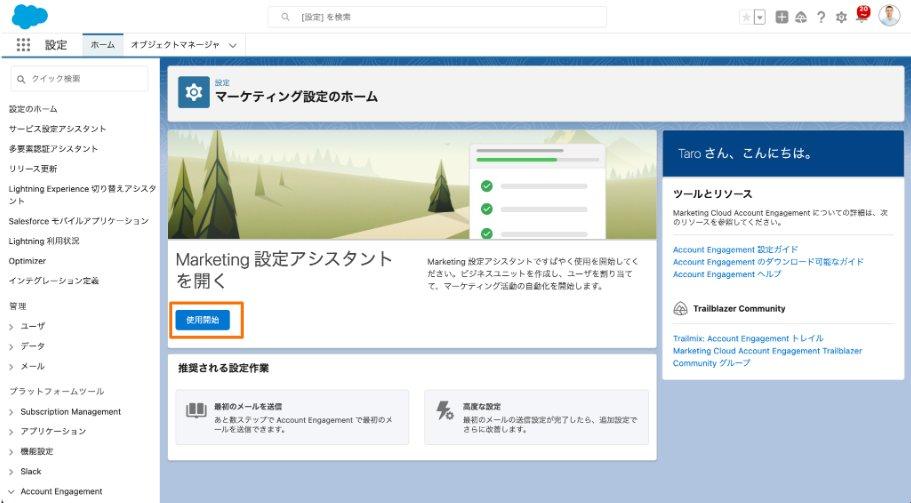
Task: Expand the メール section chevron
Action: pyautogui.click(x=11, y=367)
